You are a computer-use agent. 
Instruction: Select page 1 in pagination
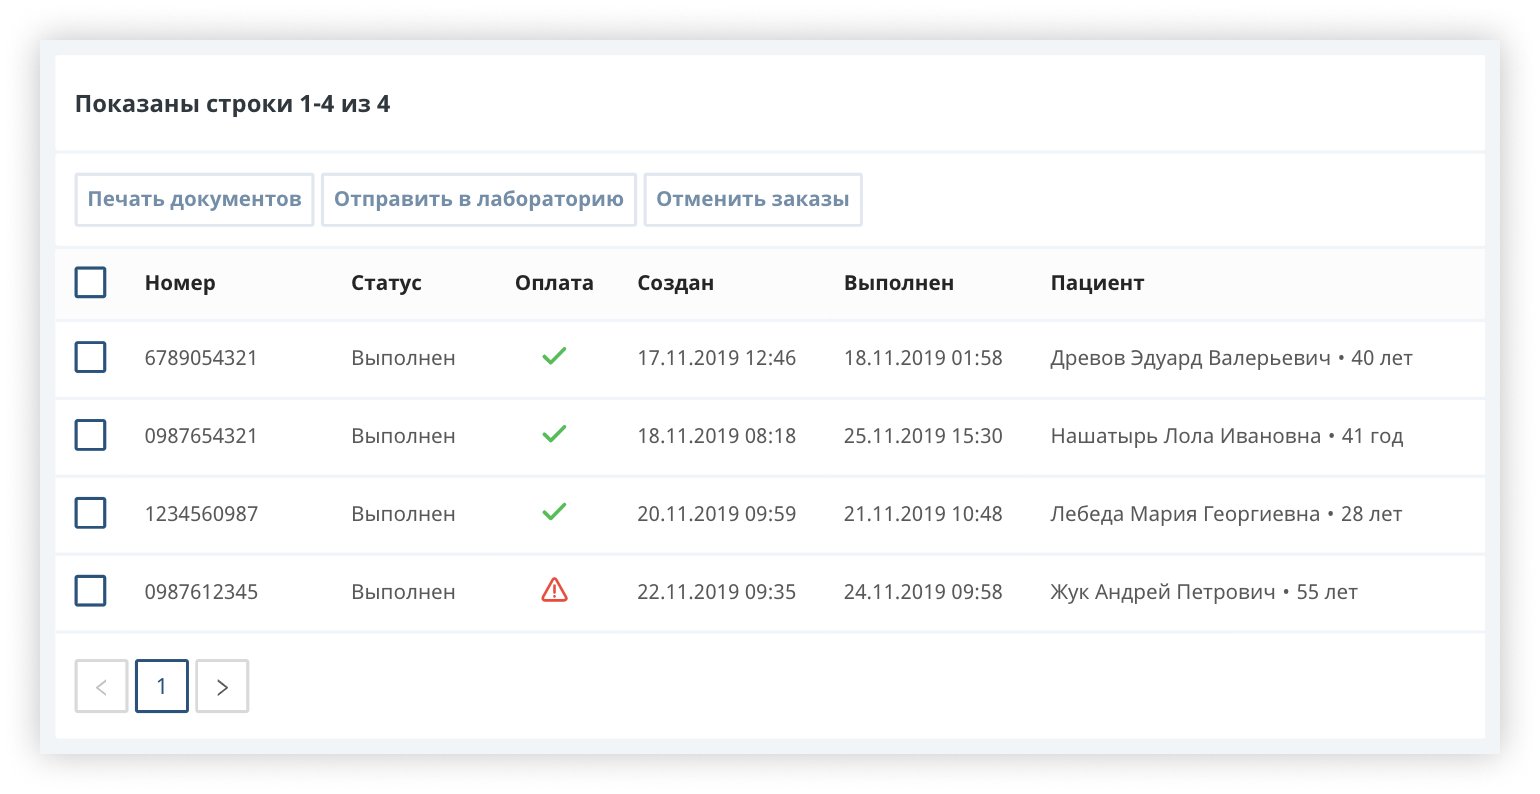pos(162,686)
